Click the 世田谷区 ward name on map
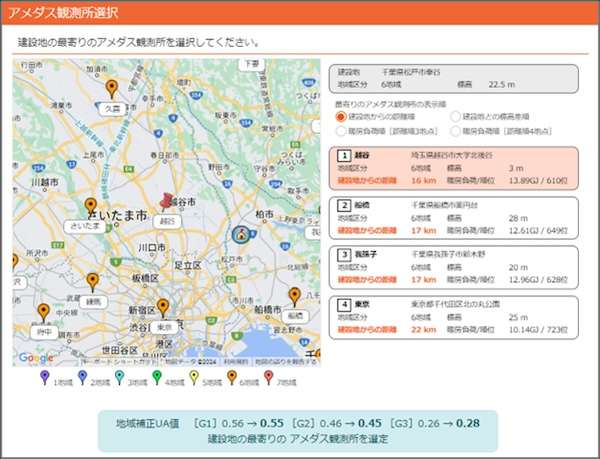600x459 pixels. [120, 350]
